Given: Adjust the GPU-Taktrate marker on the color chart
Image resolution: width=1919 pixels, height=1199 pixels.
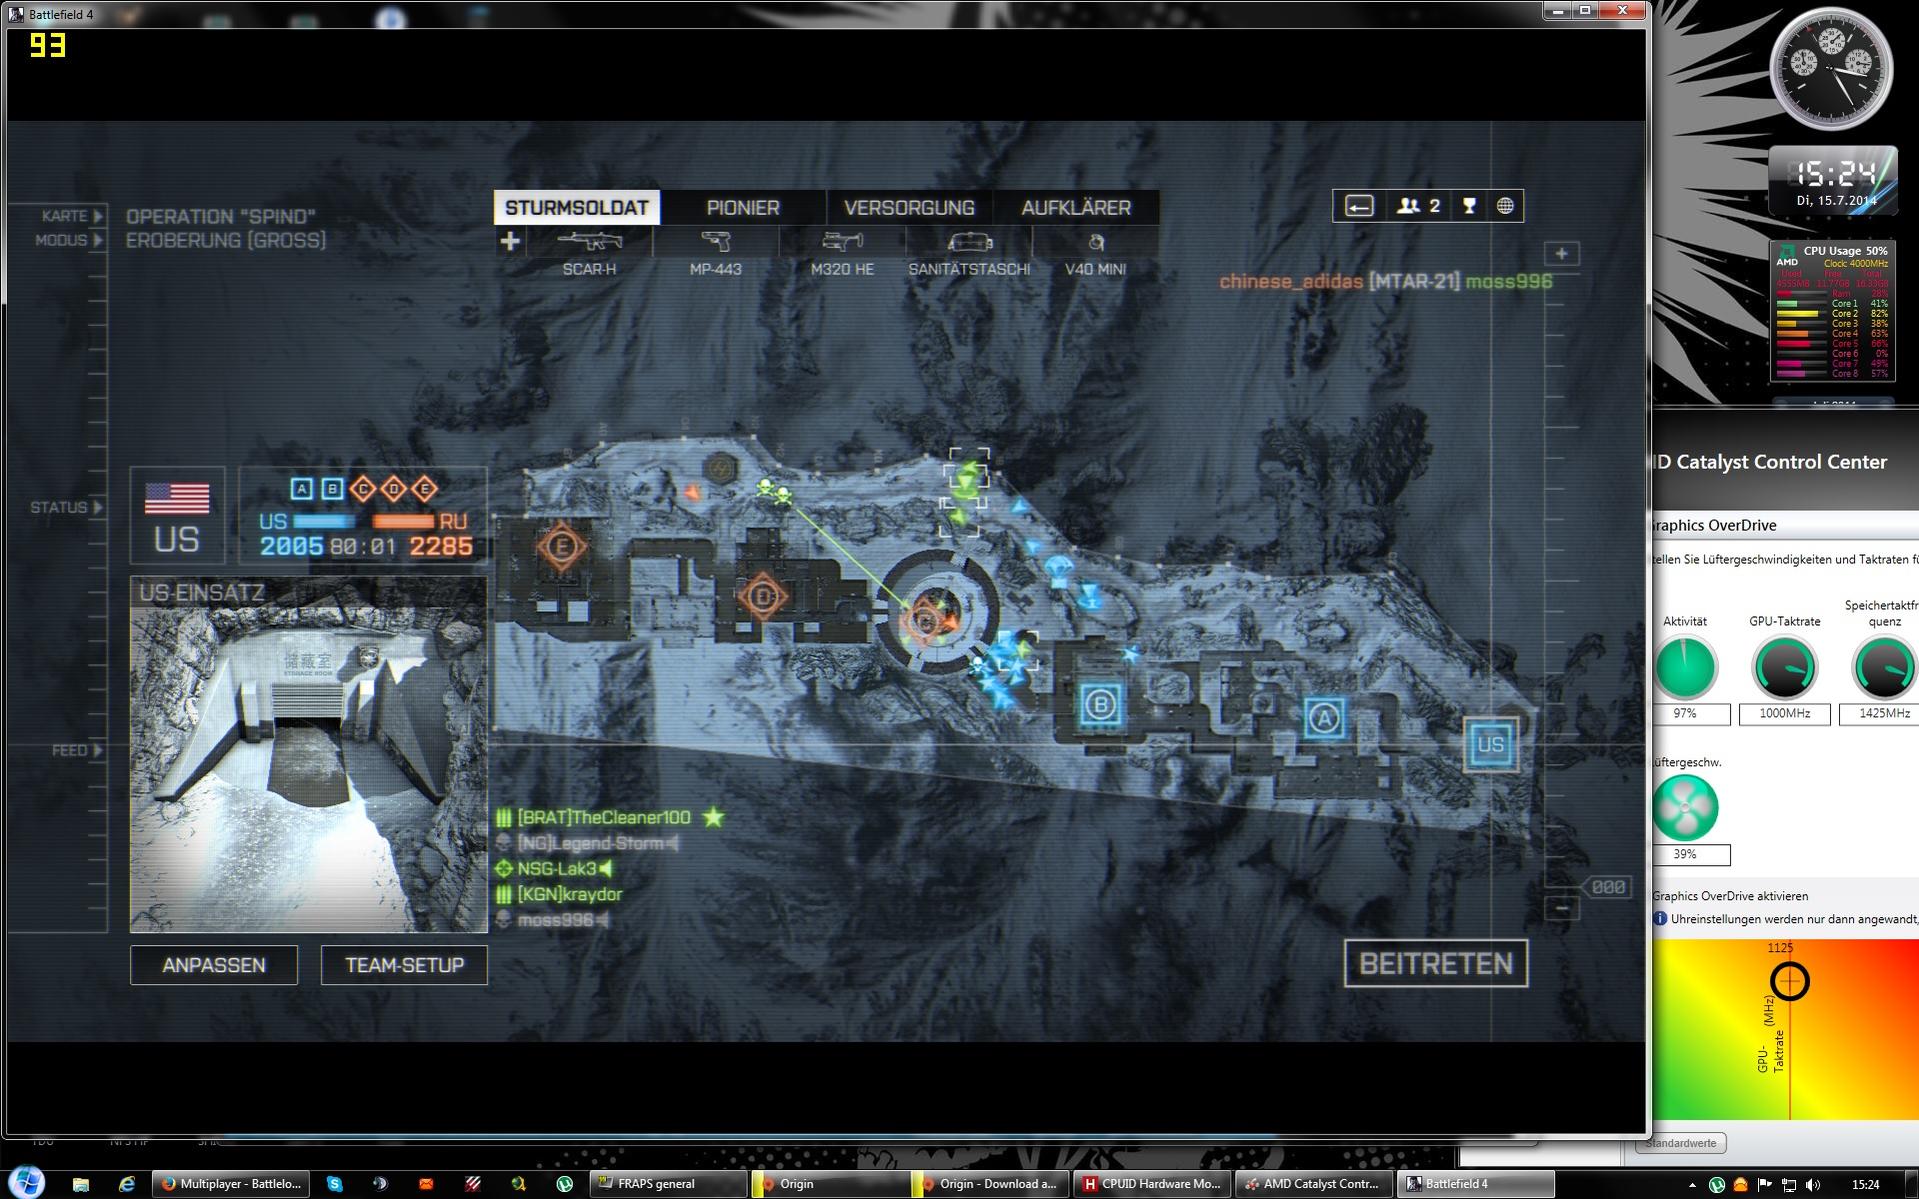Looking at the screenshot, I should click(x=1789, y=981).
